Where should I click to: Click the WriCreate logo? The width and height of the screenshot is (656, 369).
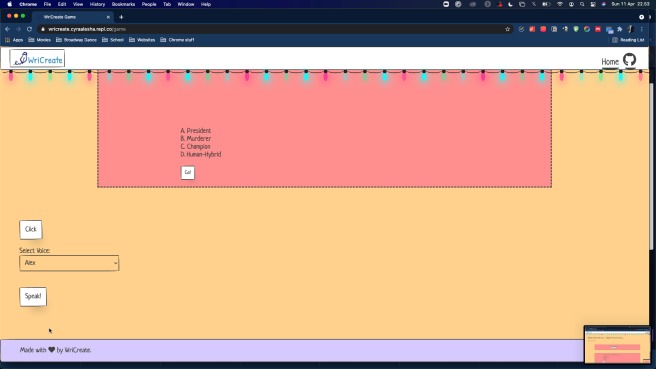37,59
